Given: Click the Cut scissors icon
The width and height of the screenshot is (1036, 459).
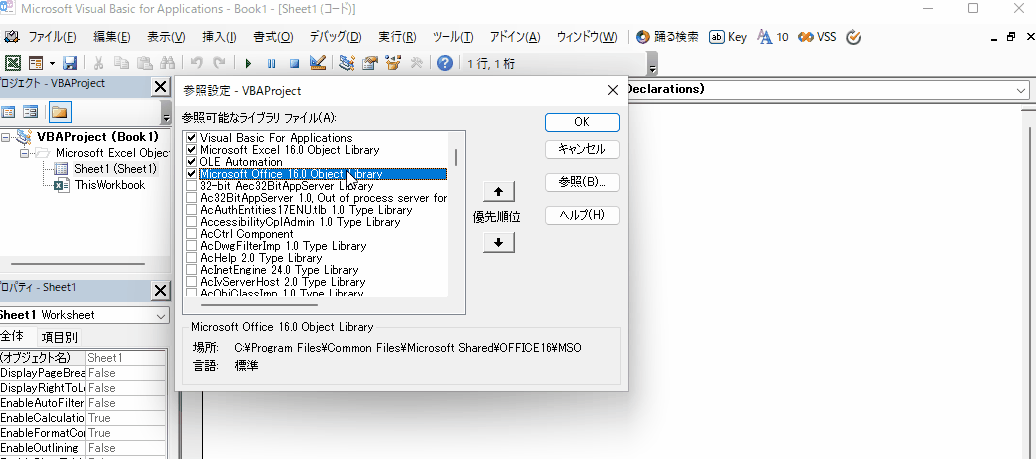Looking at the screenshot, I should tap(98, 63).
